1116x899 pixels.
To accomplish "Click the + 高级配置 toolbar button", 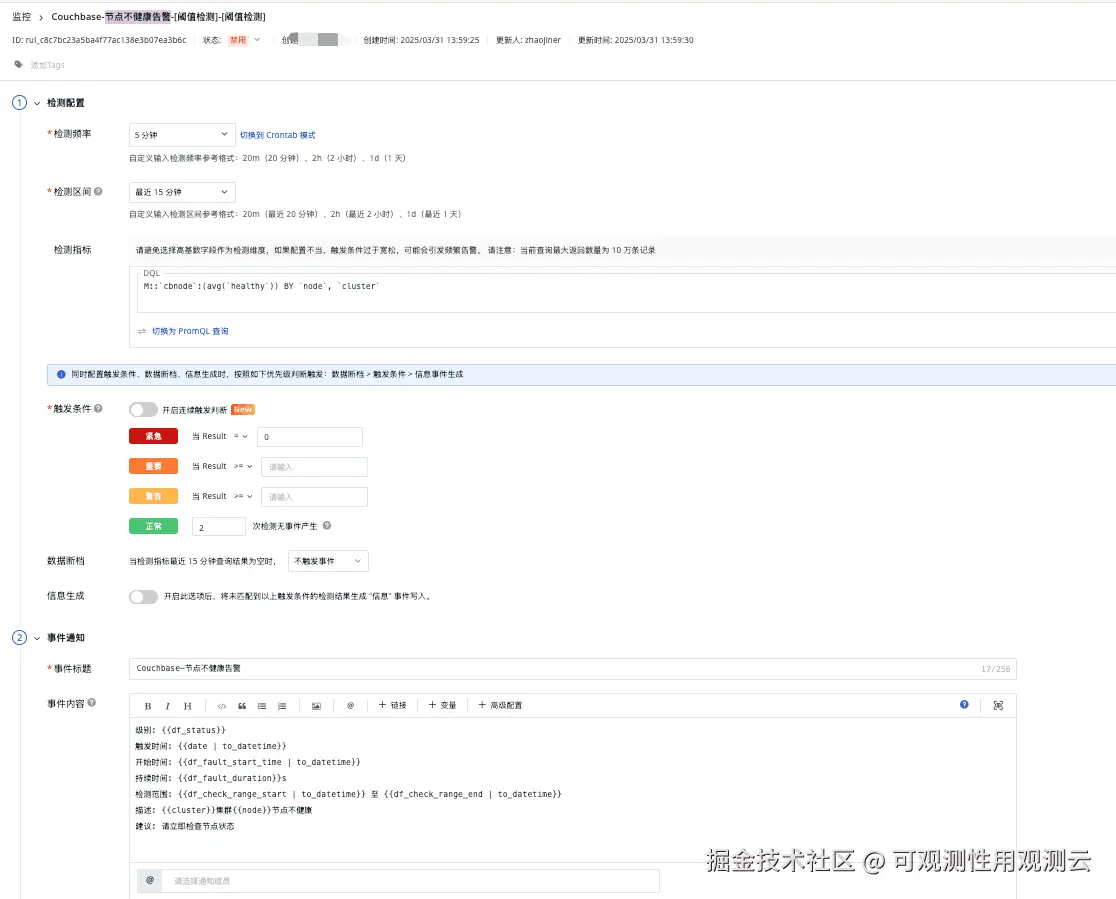I will click(x=500, y=705).
